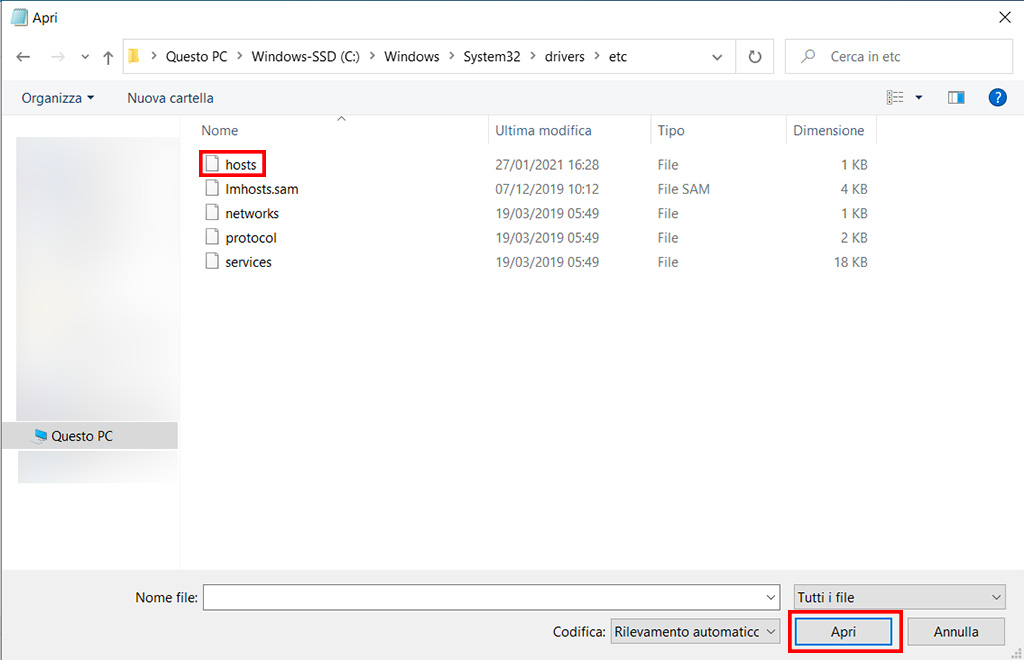Change view layout icon

(895, 97)
